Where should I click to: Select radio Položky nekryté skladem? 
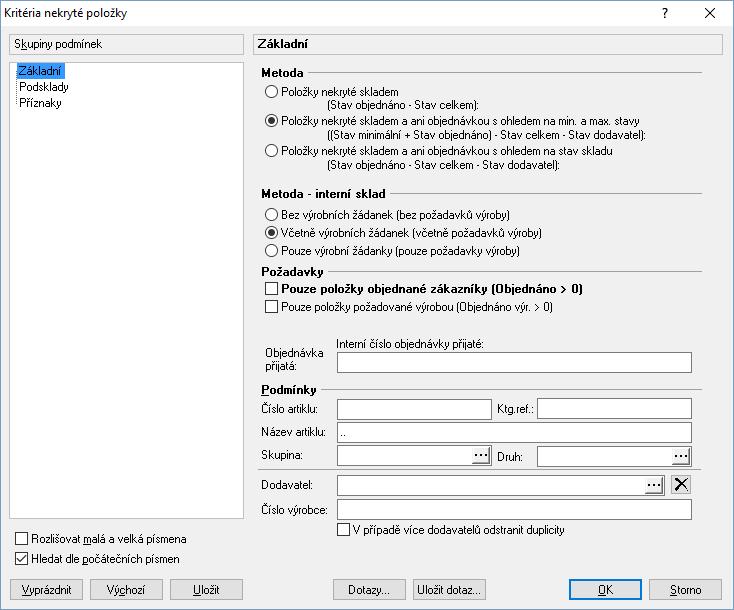point(272,92)
